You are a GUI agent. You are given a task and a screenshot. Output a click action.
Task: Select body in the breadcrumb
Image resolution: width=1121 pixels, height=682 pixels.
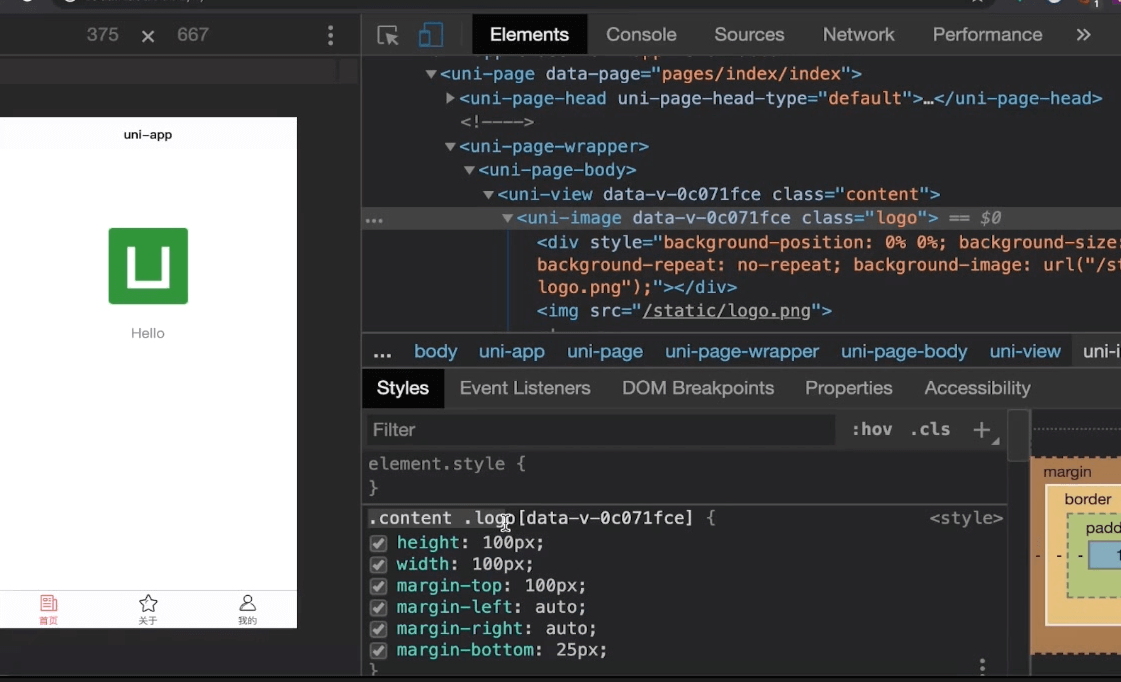[x=435, y=352]
